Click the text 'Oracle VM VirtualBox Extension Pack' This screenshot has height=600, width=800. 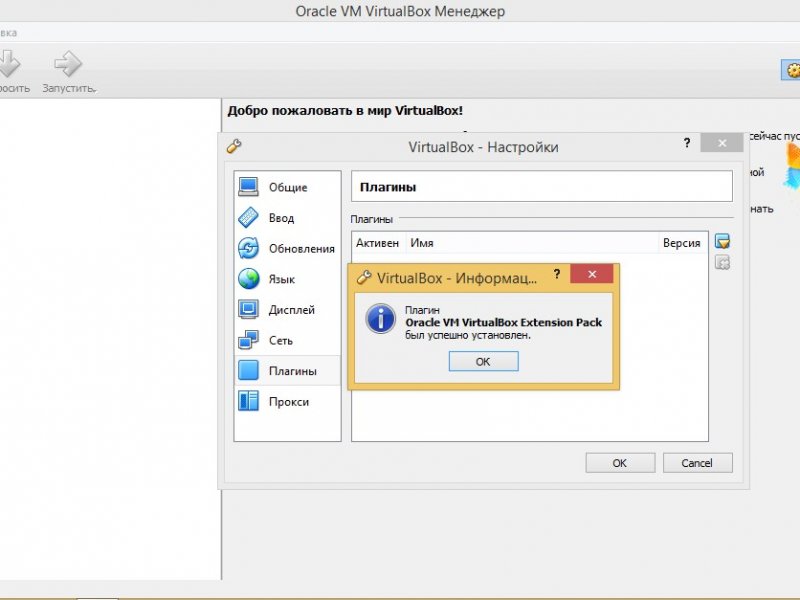tap(504, 322)
